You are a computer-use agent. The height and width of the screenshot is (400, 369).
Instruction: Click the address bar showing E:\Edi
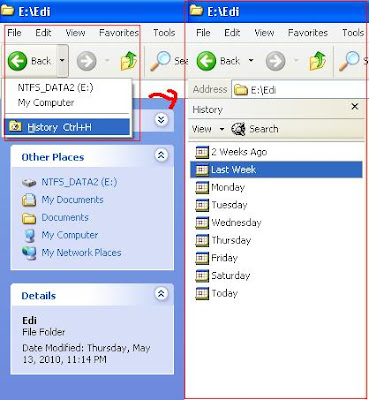299,90
